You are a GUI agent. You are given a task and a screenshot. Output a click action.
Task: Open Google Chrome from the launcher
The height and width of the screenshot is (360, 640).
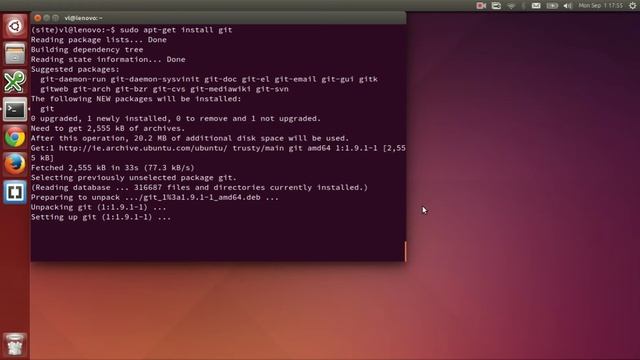[x=15, y=137]
